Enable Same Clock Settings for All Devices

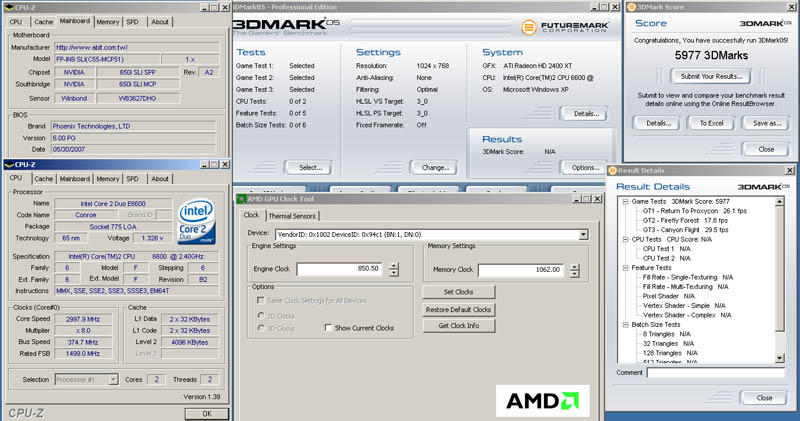click(261, 301)
